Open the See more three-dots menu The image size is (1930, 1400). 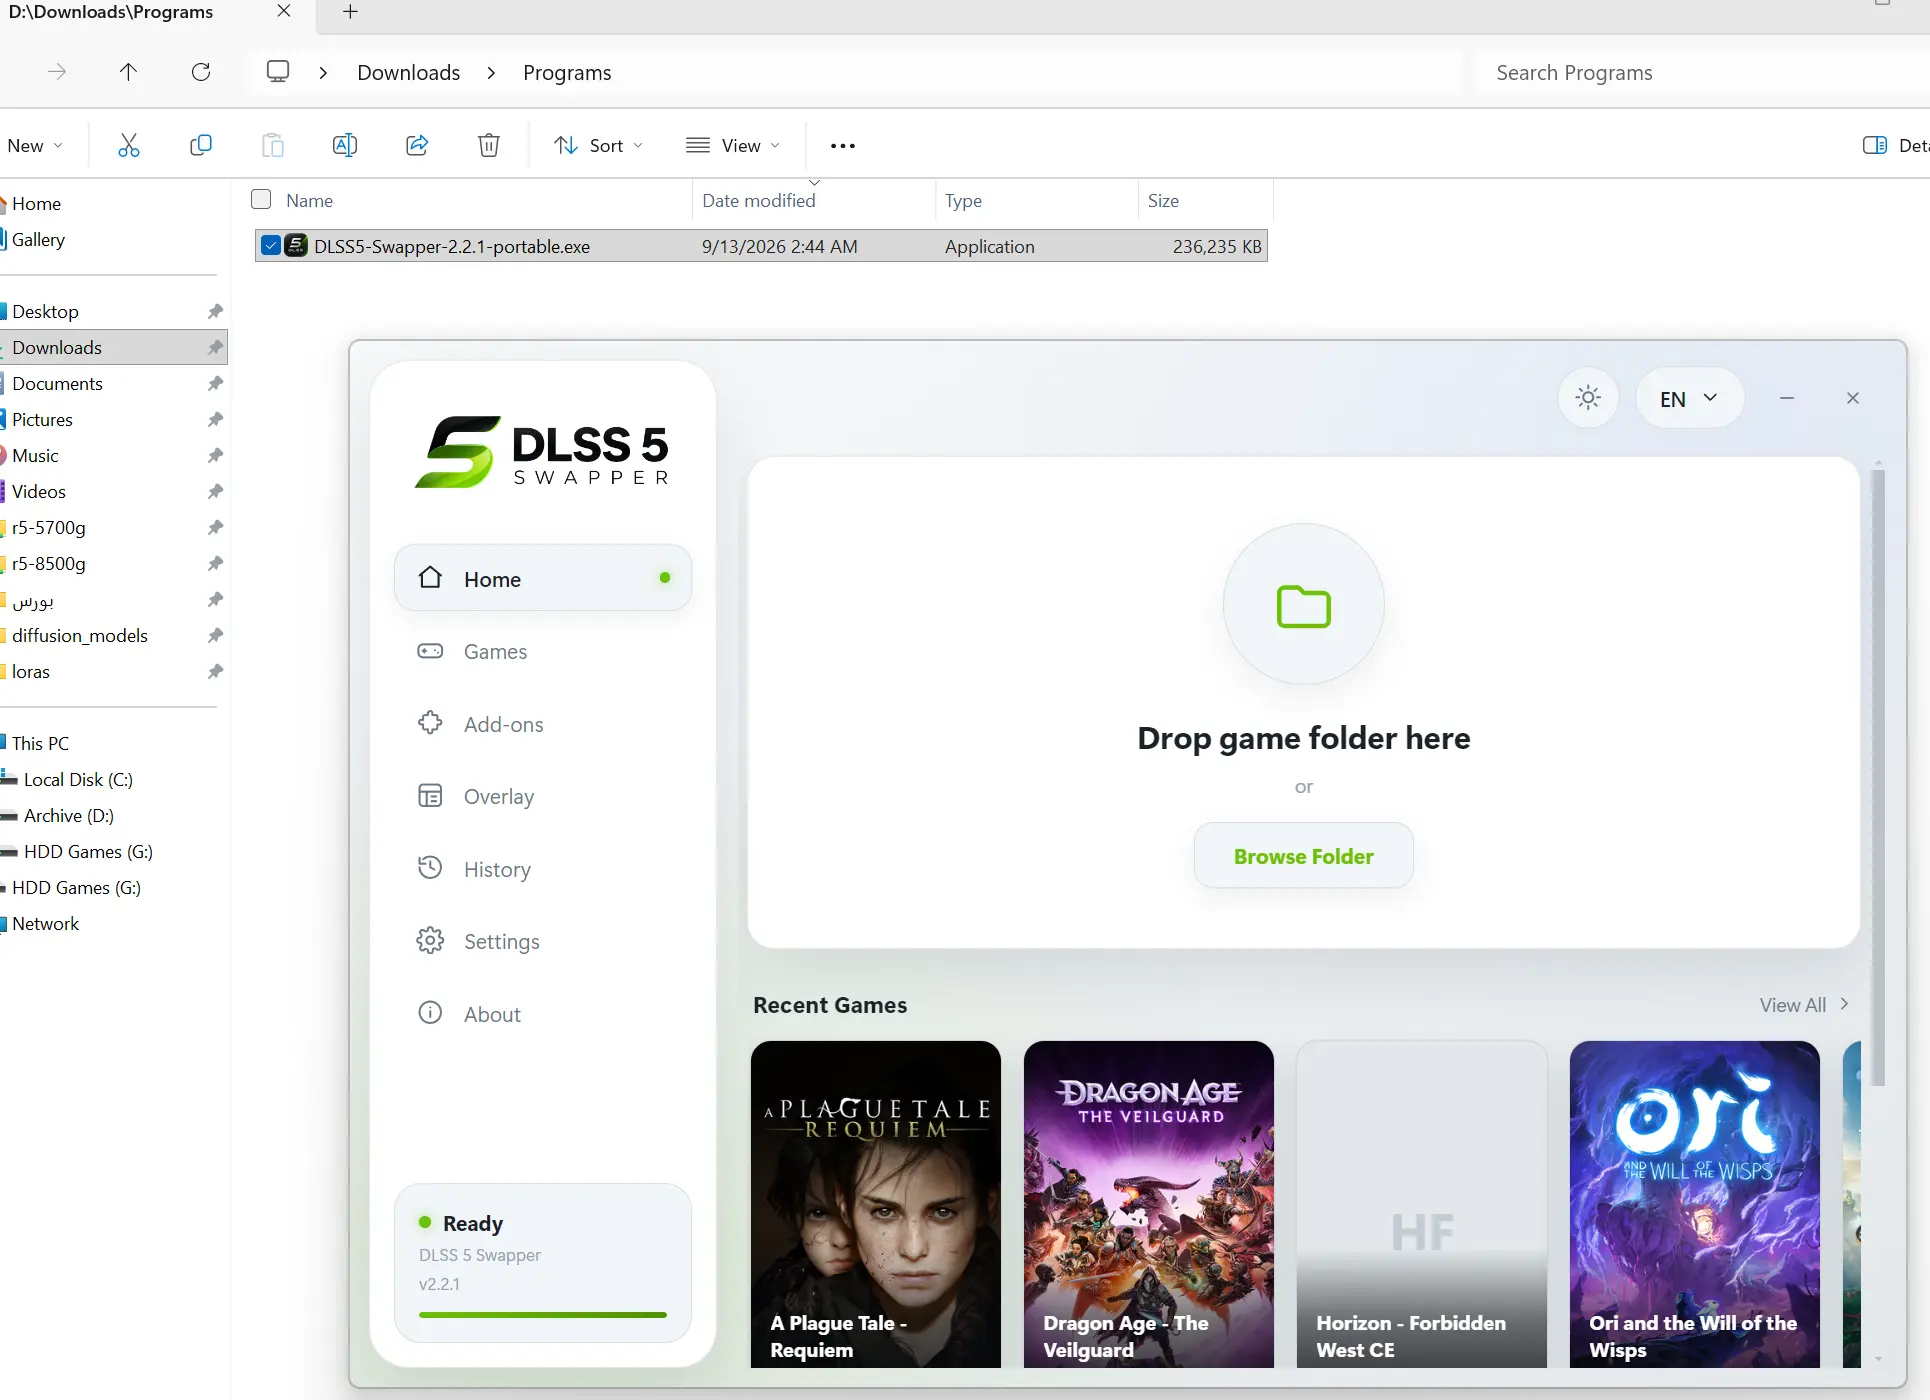coord(843,146)
